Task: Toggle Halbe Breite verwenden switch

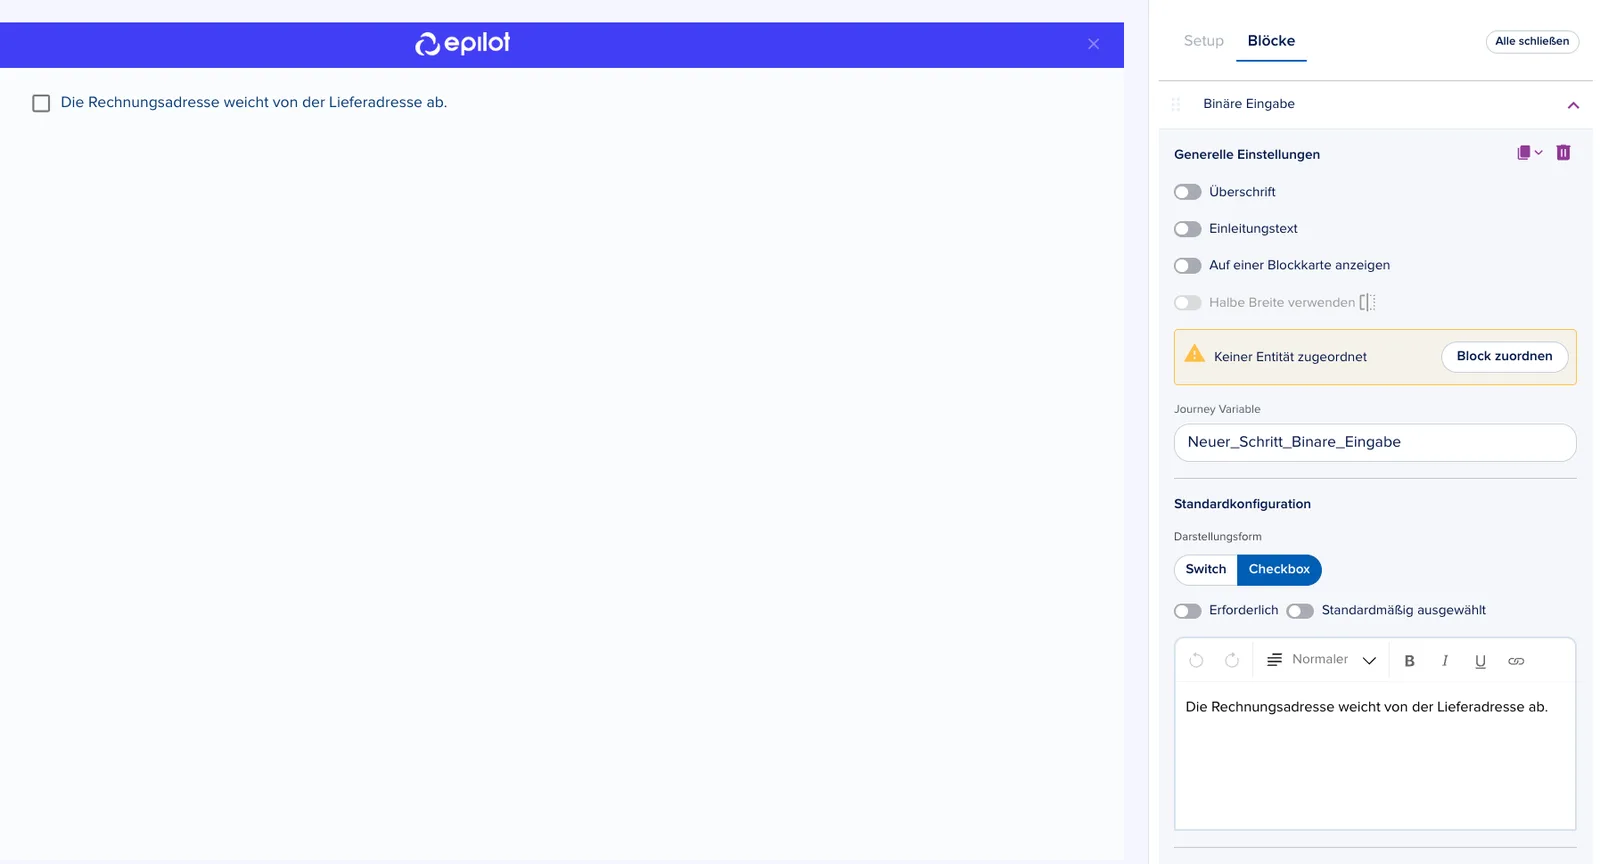Action: (1188, 303)
